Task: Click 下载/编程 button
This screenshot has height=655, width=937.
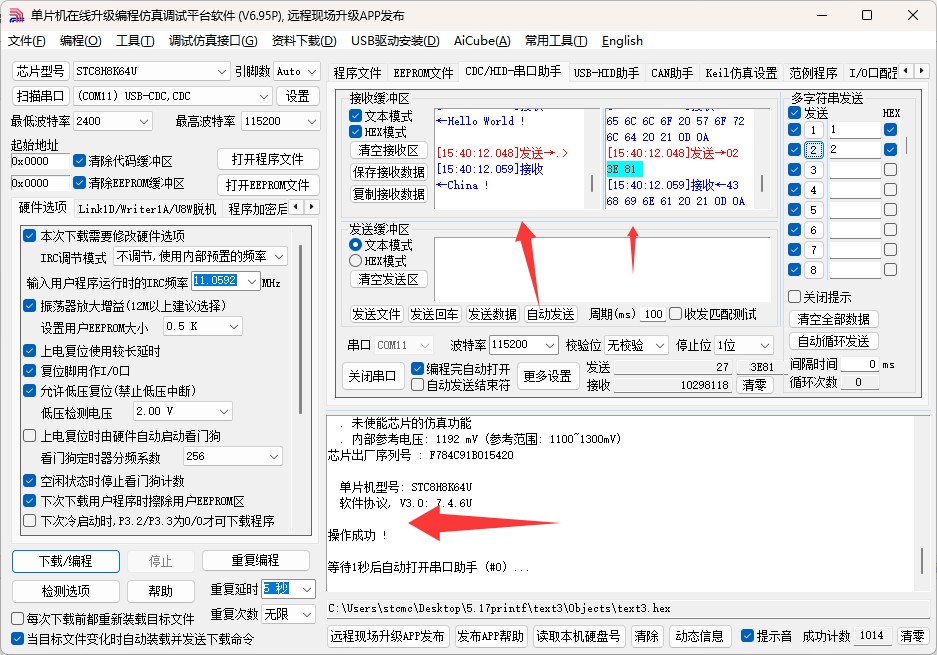Action: [66, 561]
